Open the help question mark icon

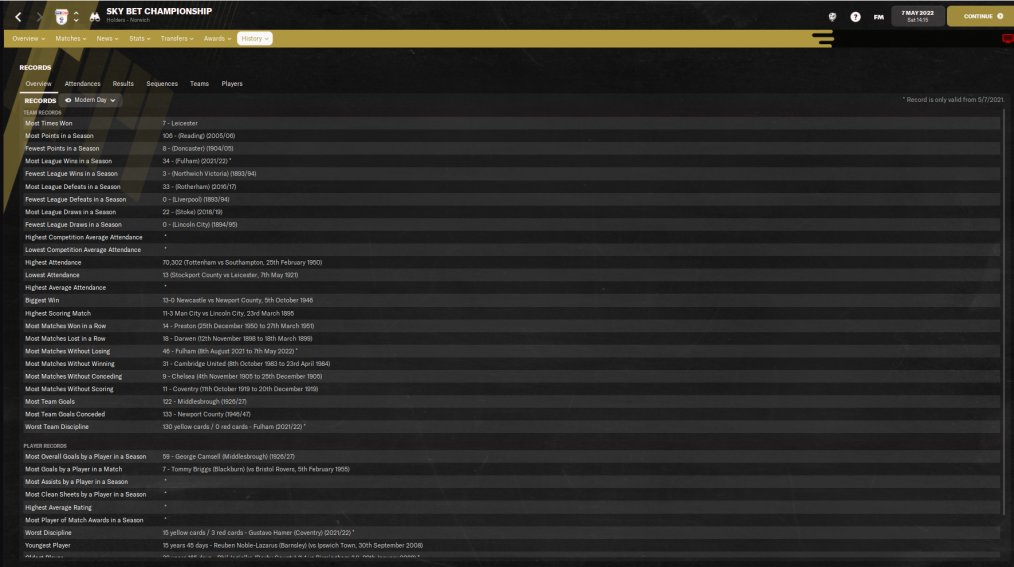click(855, 17)
